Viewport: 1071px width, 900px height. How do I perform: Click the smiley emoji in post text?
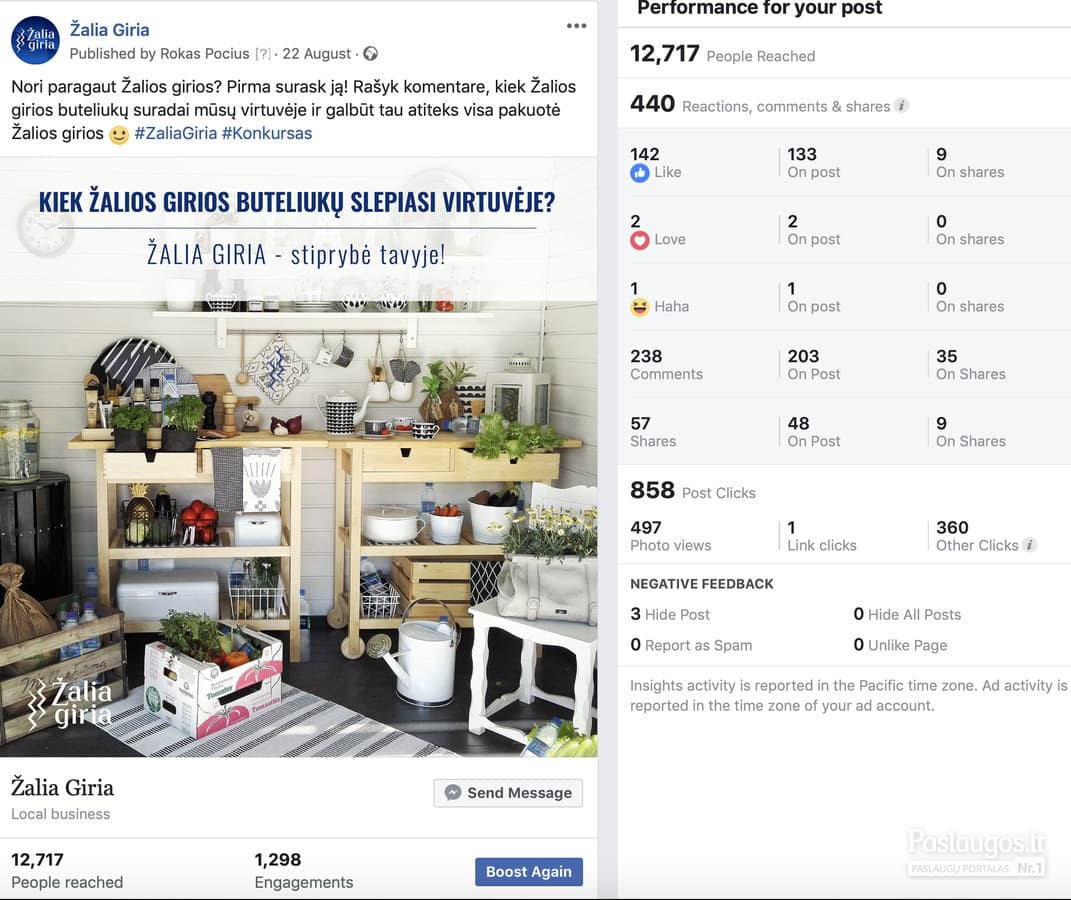click(119, 135)
